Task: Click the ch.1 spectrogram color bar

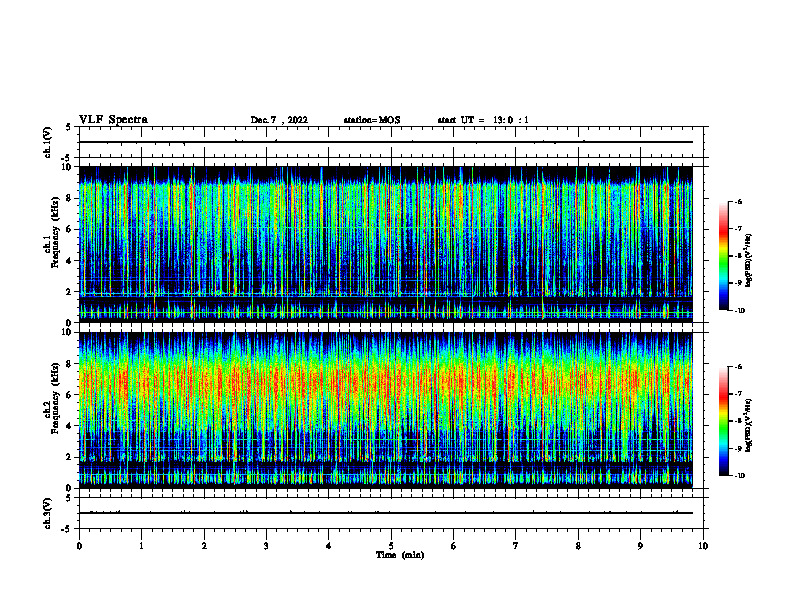Action: pyautogui.click(x=724, y=256)
